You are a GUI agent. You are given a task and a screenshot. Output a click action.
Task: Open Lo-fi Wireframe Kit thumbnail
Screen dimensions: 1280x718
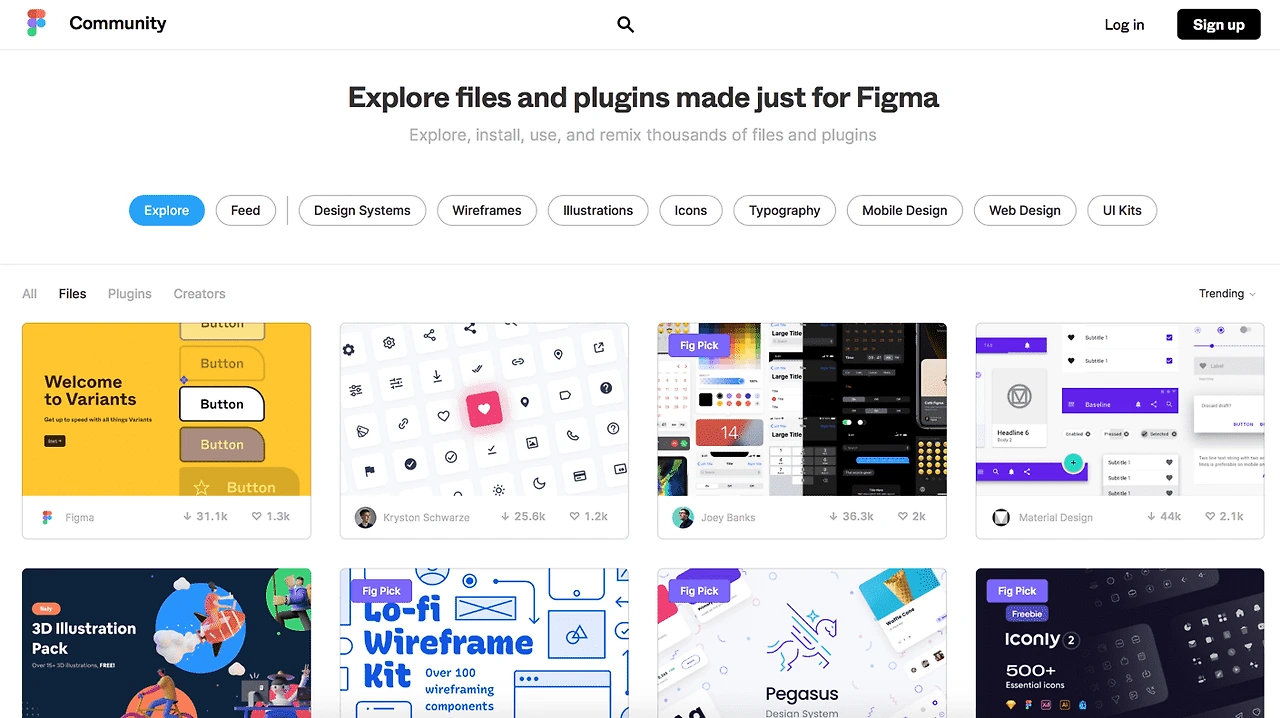click(484, 643)
